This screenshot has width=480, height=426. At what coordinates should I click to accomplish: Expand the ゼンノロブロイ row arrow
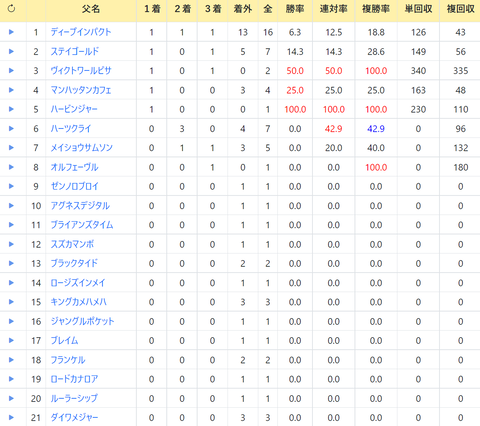click(x=11, y=186)
